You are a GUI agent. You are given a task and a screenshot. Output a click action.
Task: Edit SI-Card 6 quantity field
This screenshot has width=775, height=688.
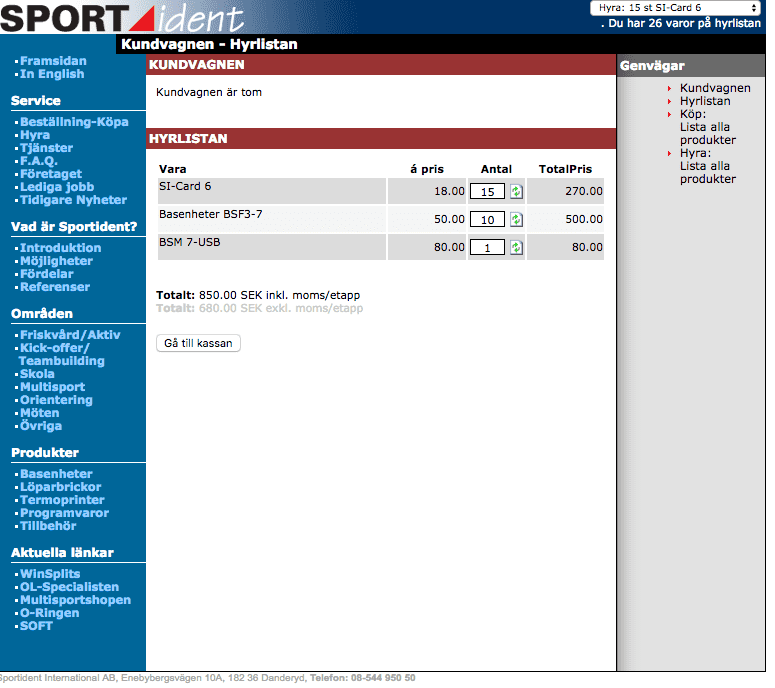pos(487,191)
